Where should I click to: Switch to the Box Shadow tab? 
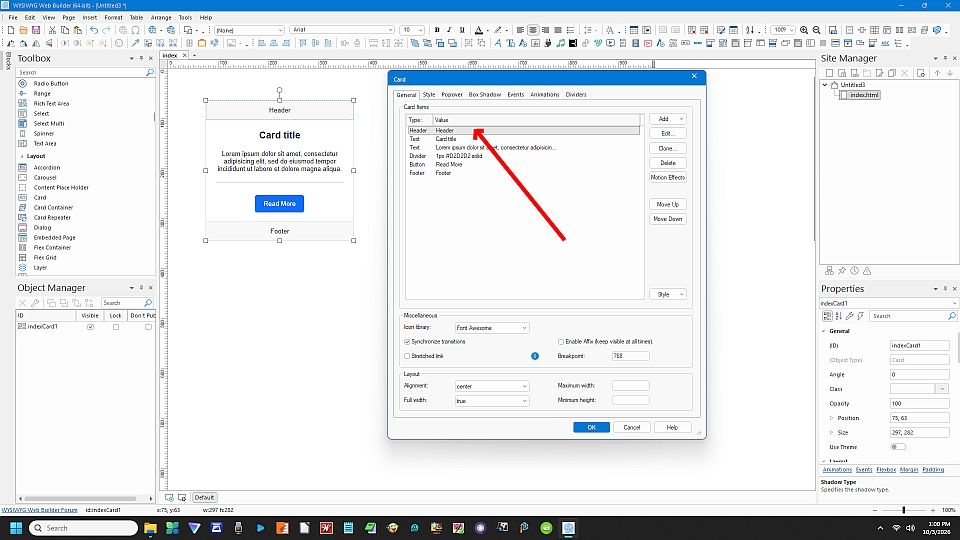485,95
